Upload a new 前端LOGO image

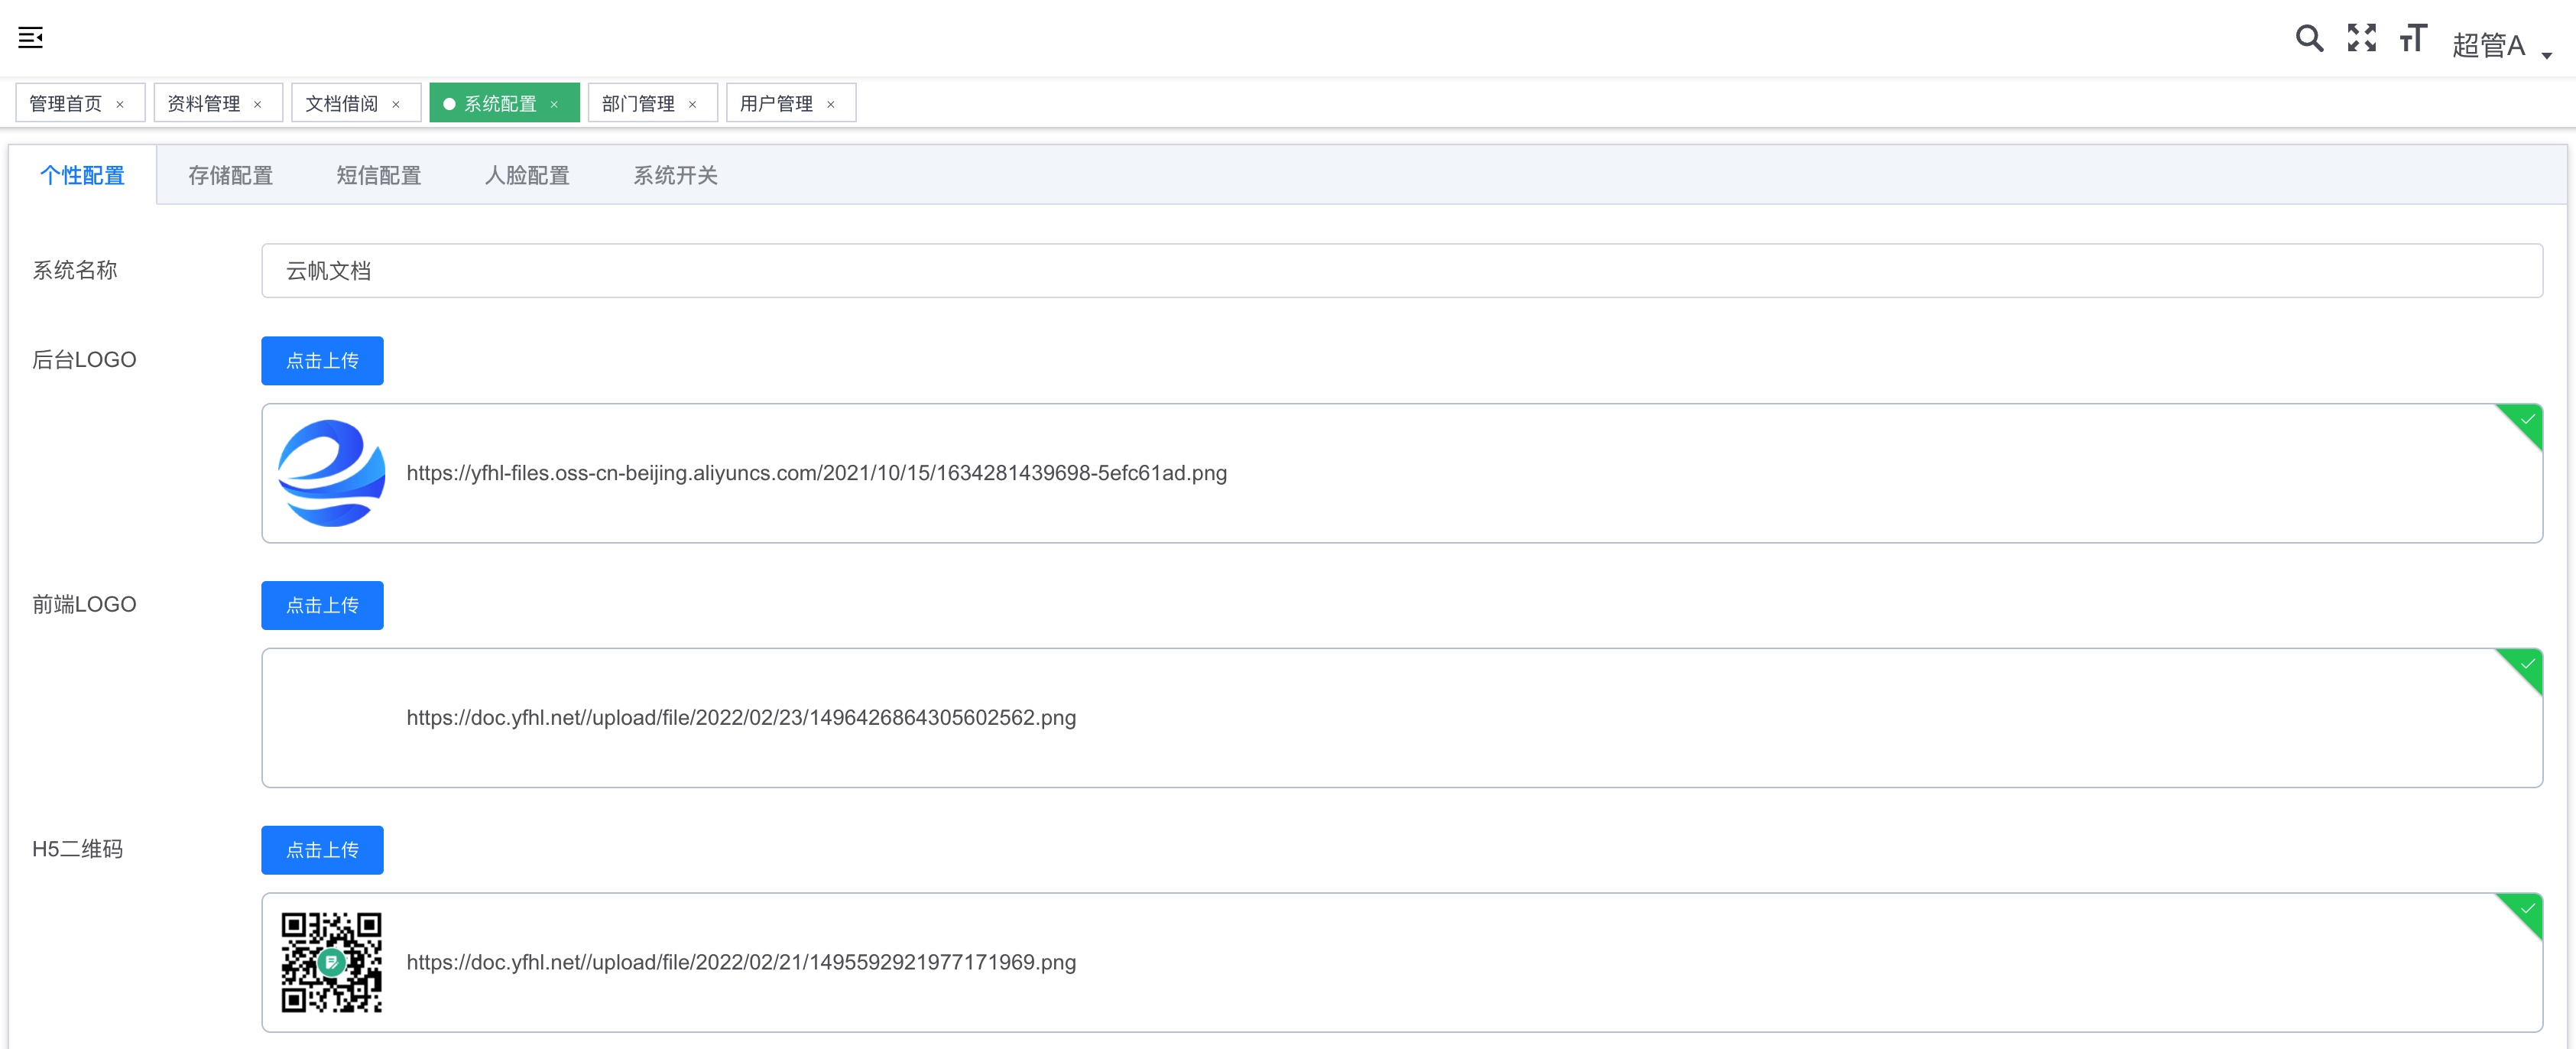322,605
